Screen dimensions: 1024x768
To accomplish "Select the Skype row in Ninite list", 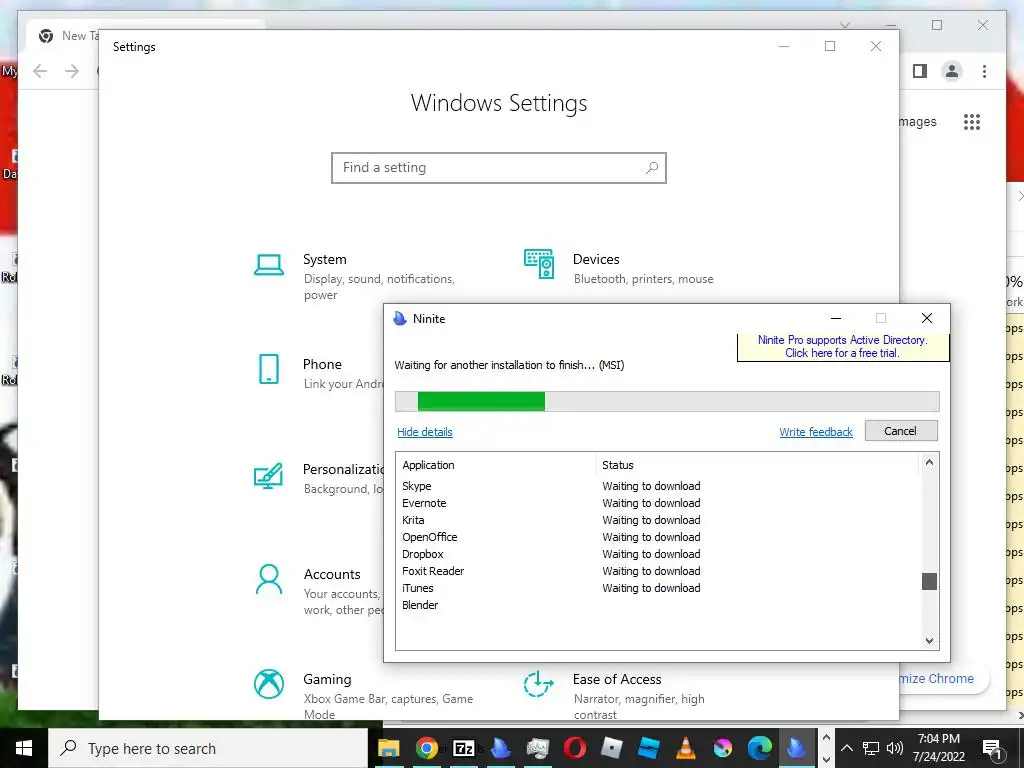I will (x=658, y=486).
